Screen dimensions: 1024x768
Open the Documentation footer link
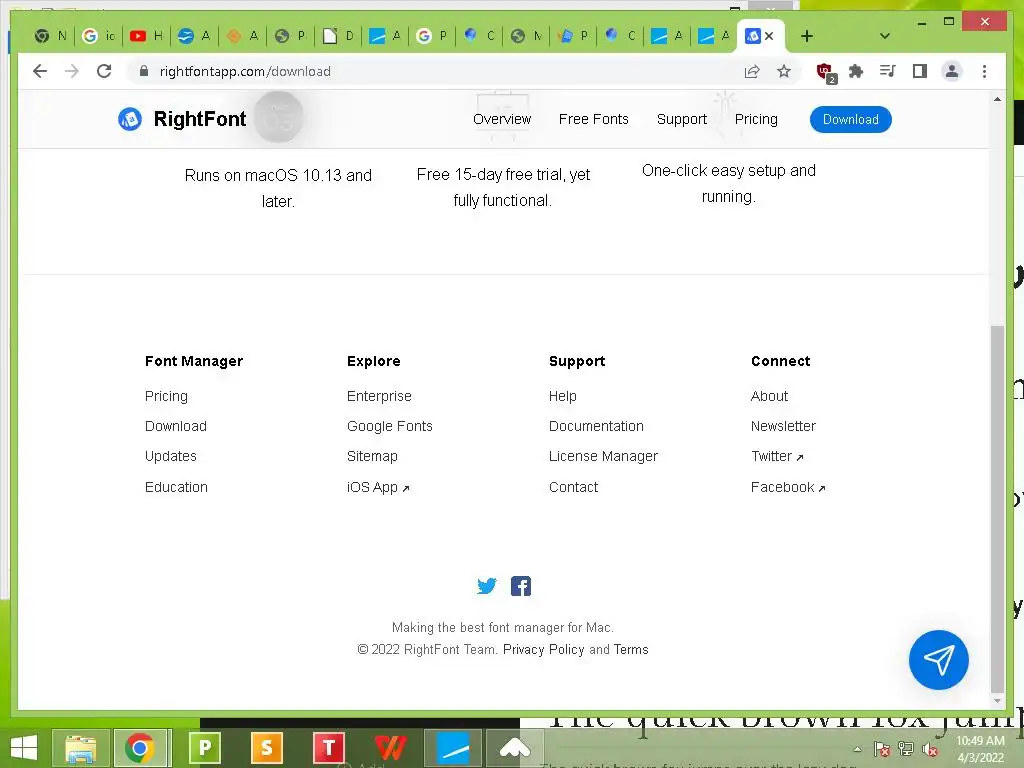[596, 426]
